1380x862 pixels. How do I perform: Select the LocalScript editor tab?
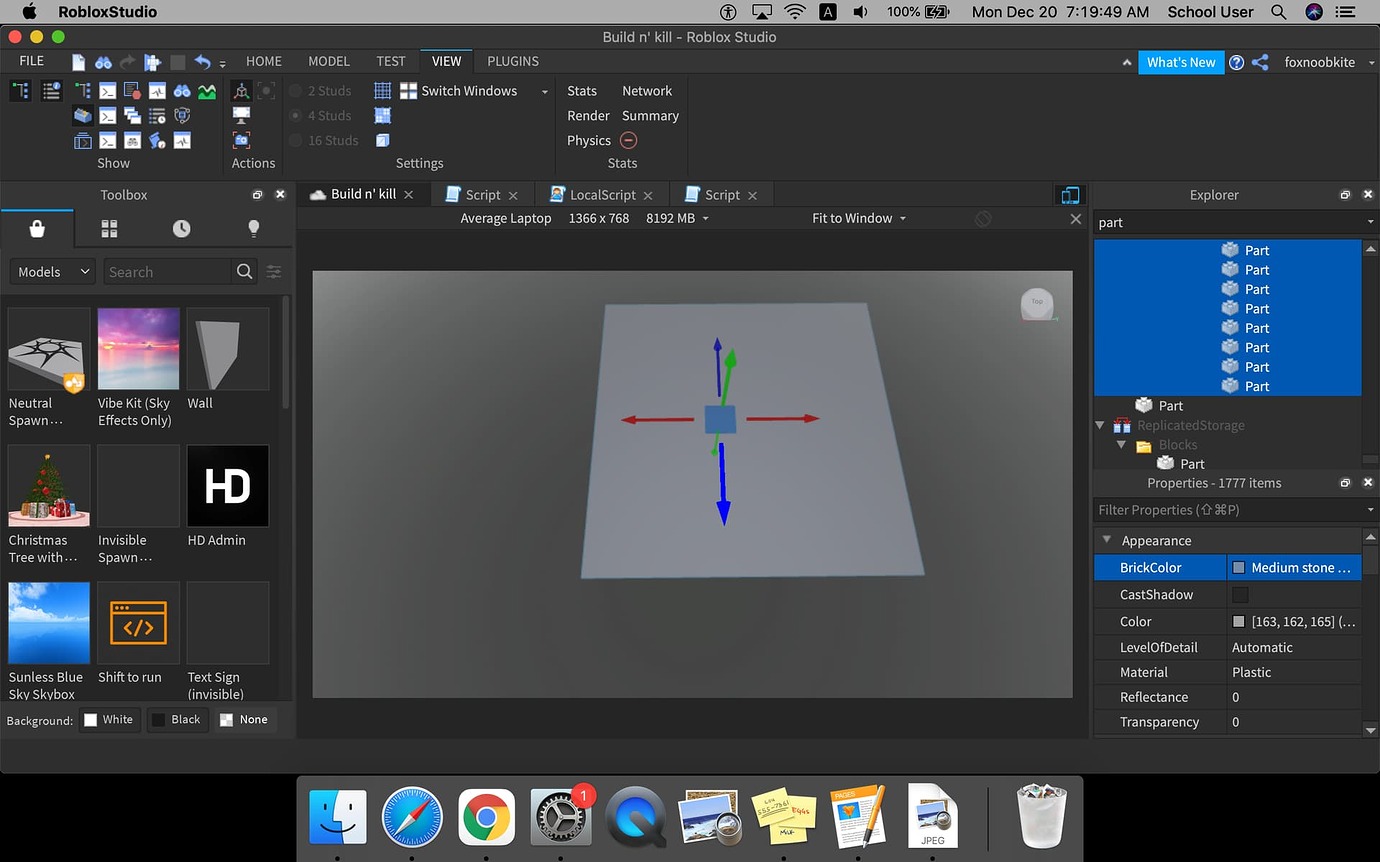point(601,193)
